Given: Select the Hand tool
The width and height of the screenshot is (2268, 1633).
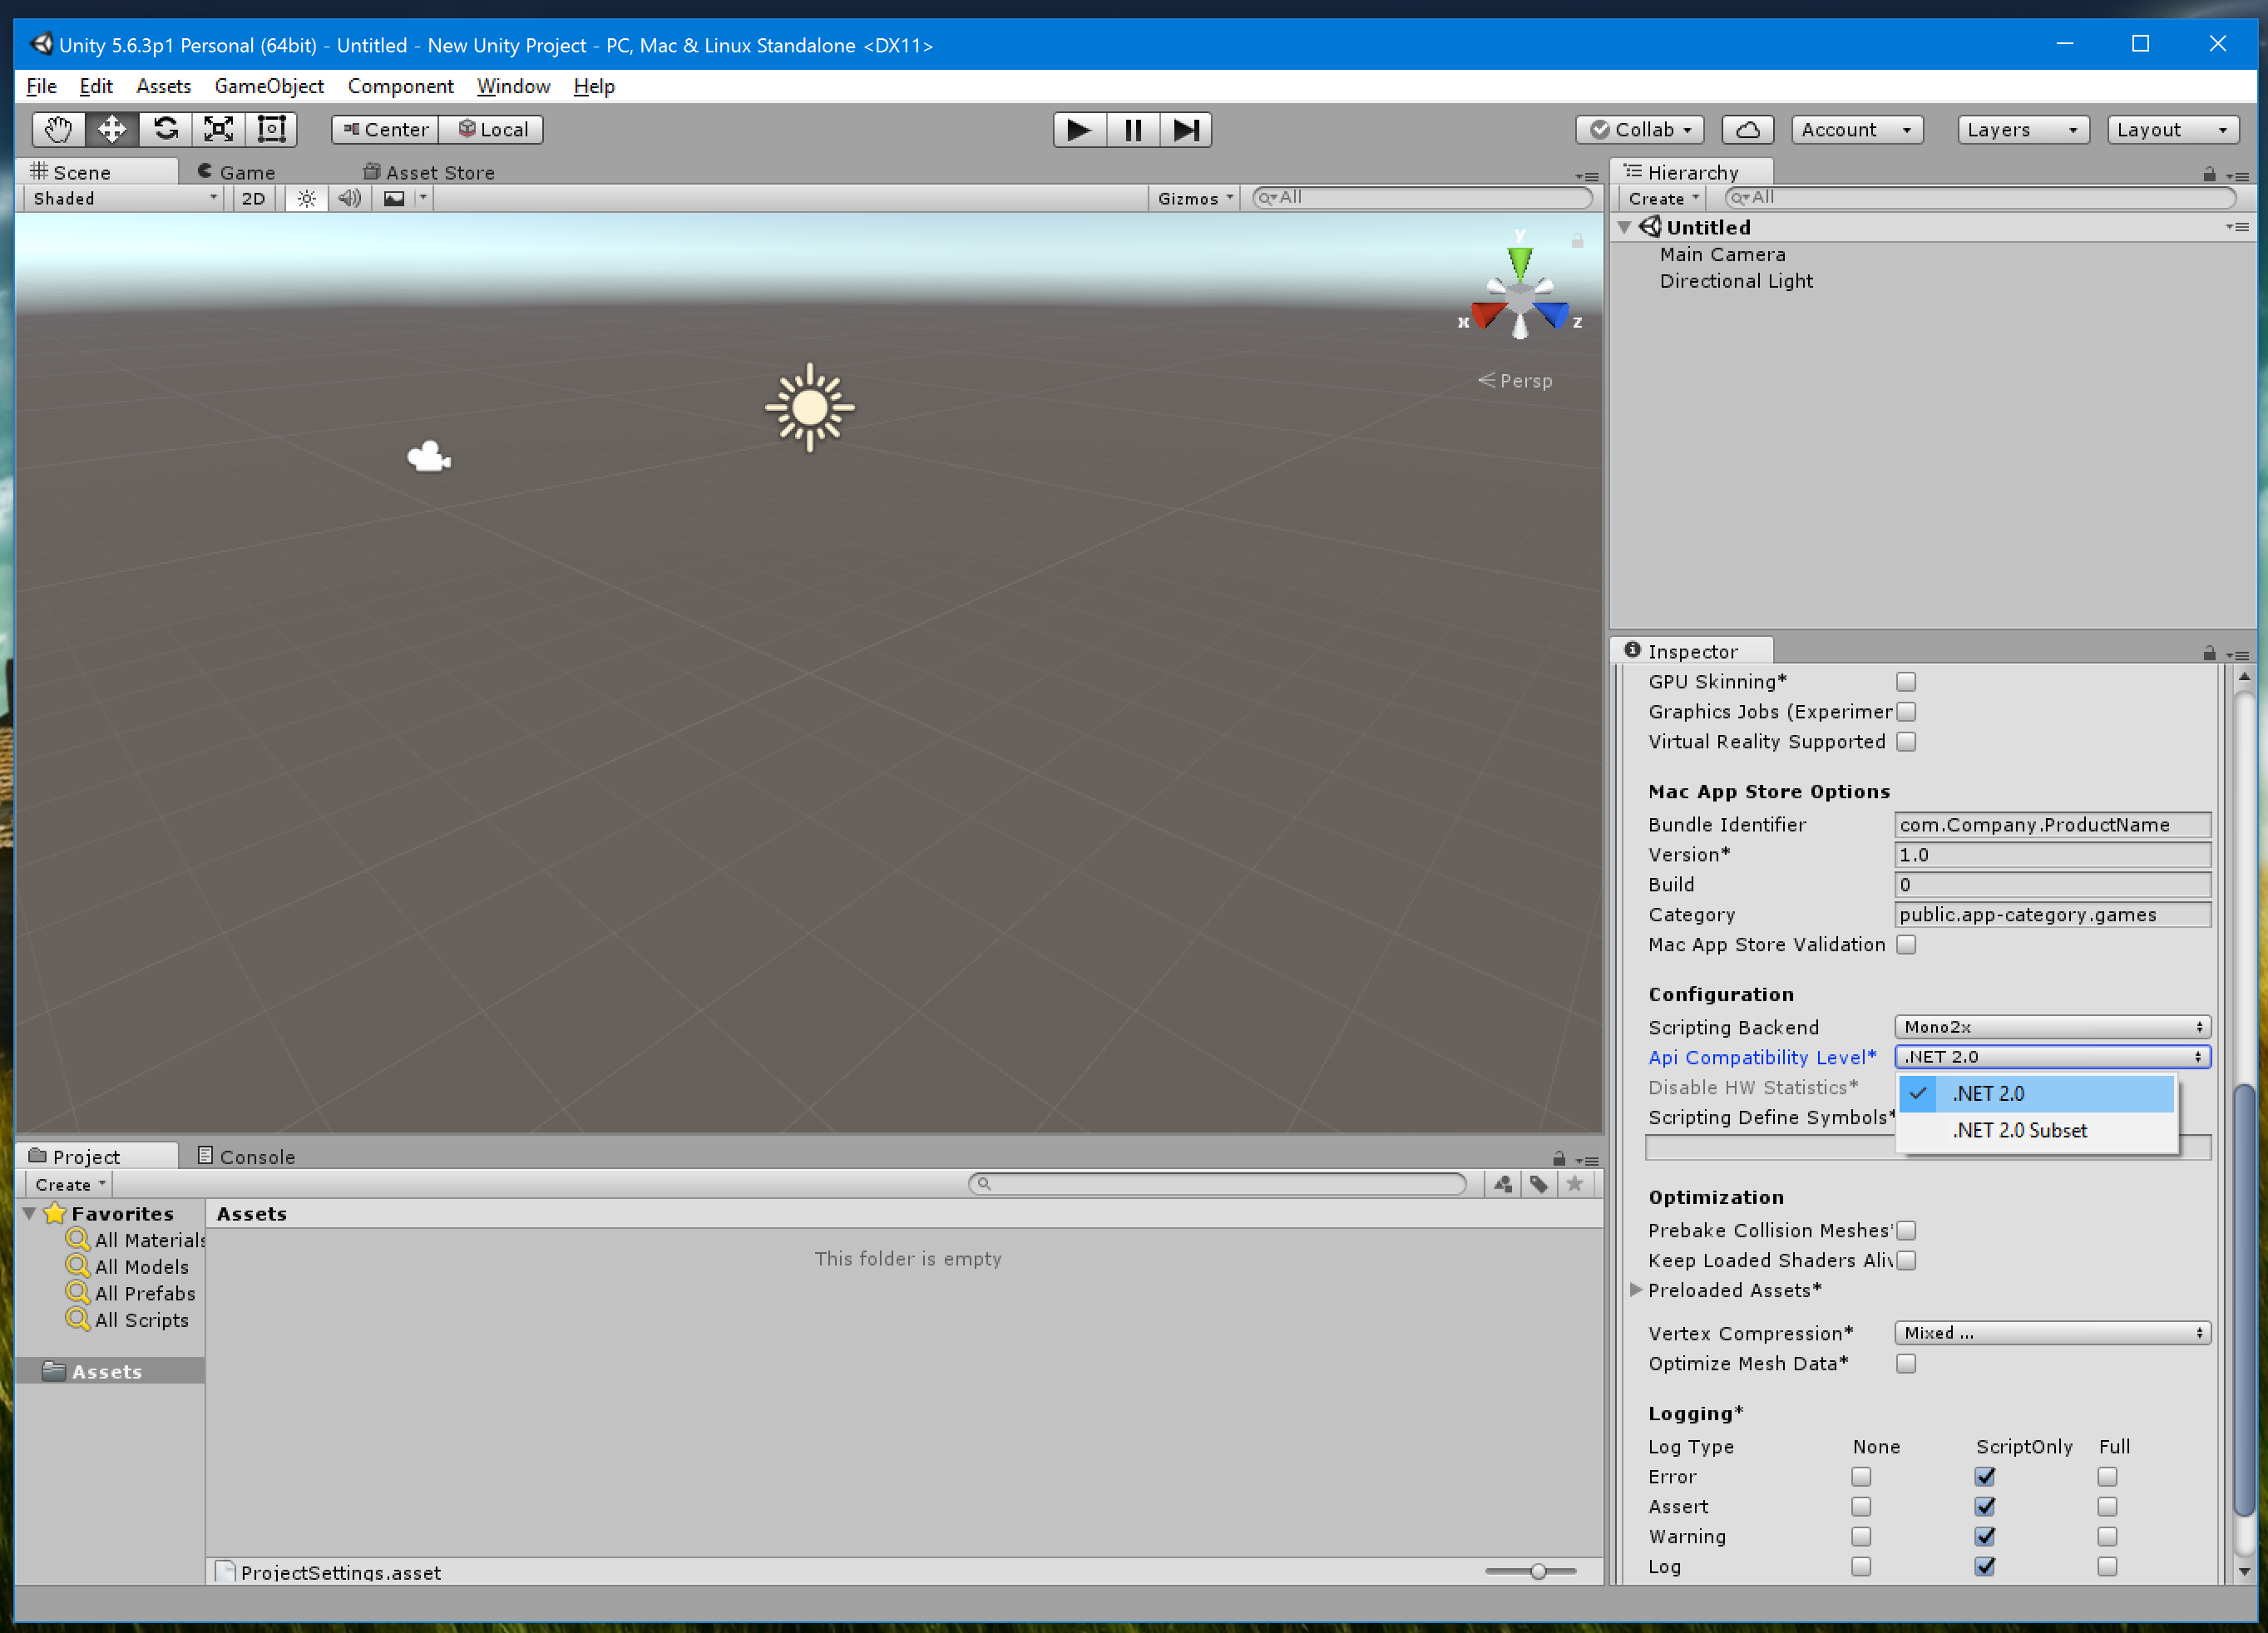Looking at the screenshot, I should point(58,129).
